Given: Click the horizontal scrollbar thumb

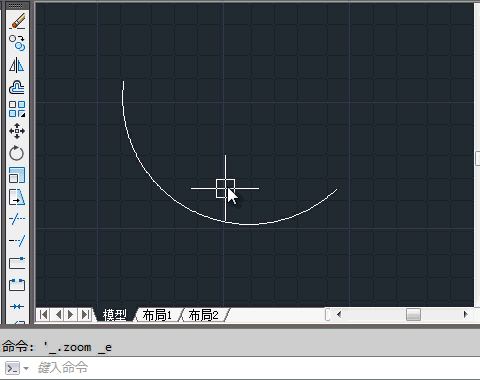Looking at the screenshot, I should (x=413, y=314).
